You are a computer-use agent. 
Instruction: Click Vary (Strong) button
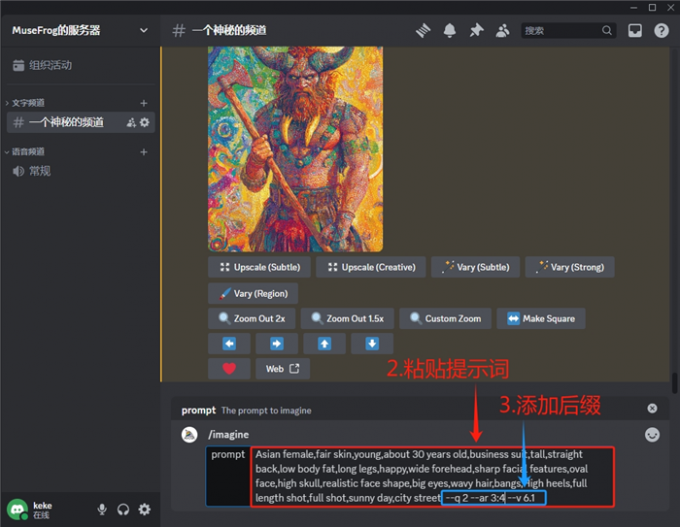click(x=569, y=267)
